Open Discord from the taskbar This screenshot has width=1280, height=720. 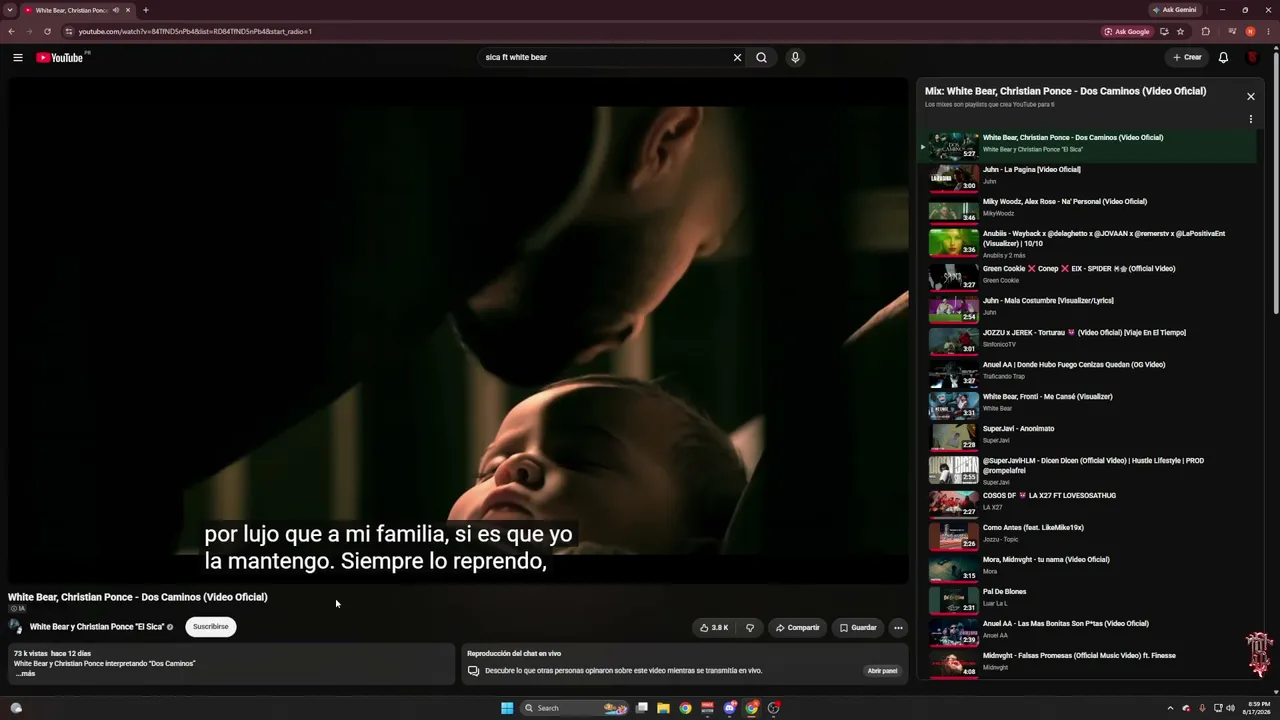730,708
